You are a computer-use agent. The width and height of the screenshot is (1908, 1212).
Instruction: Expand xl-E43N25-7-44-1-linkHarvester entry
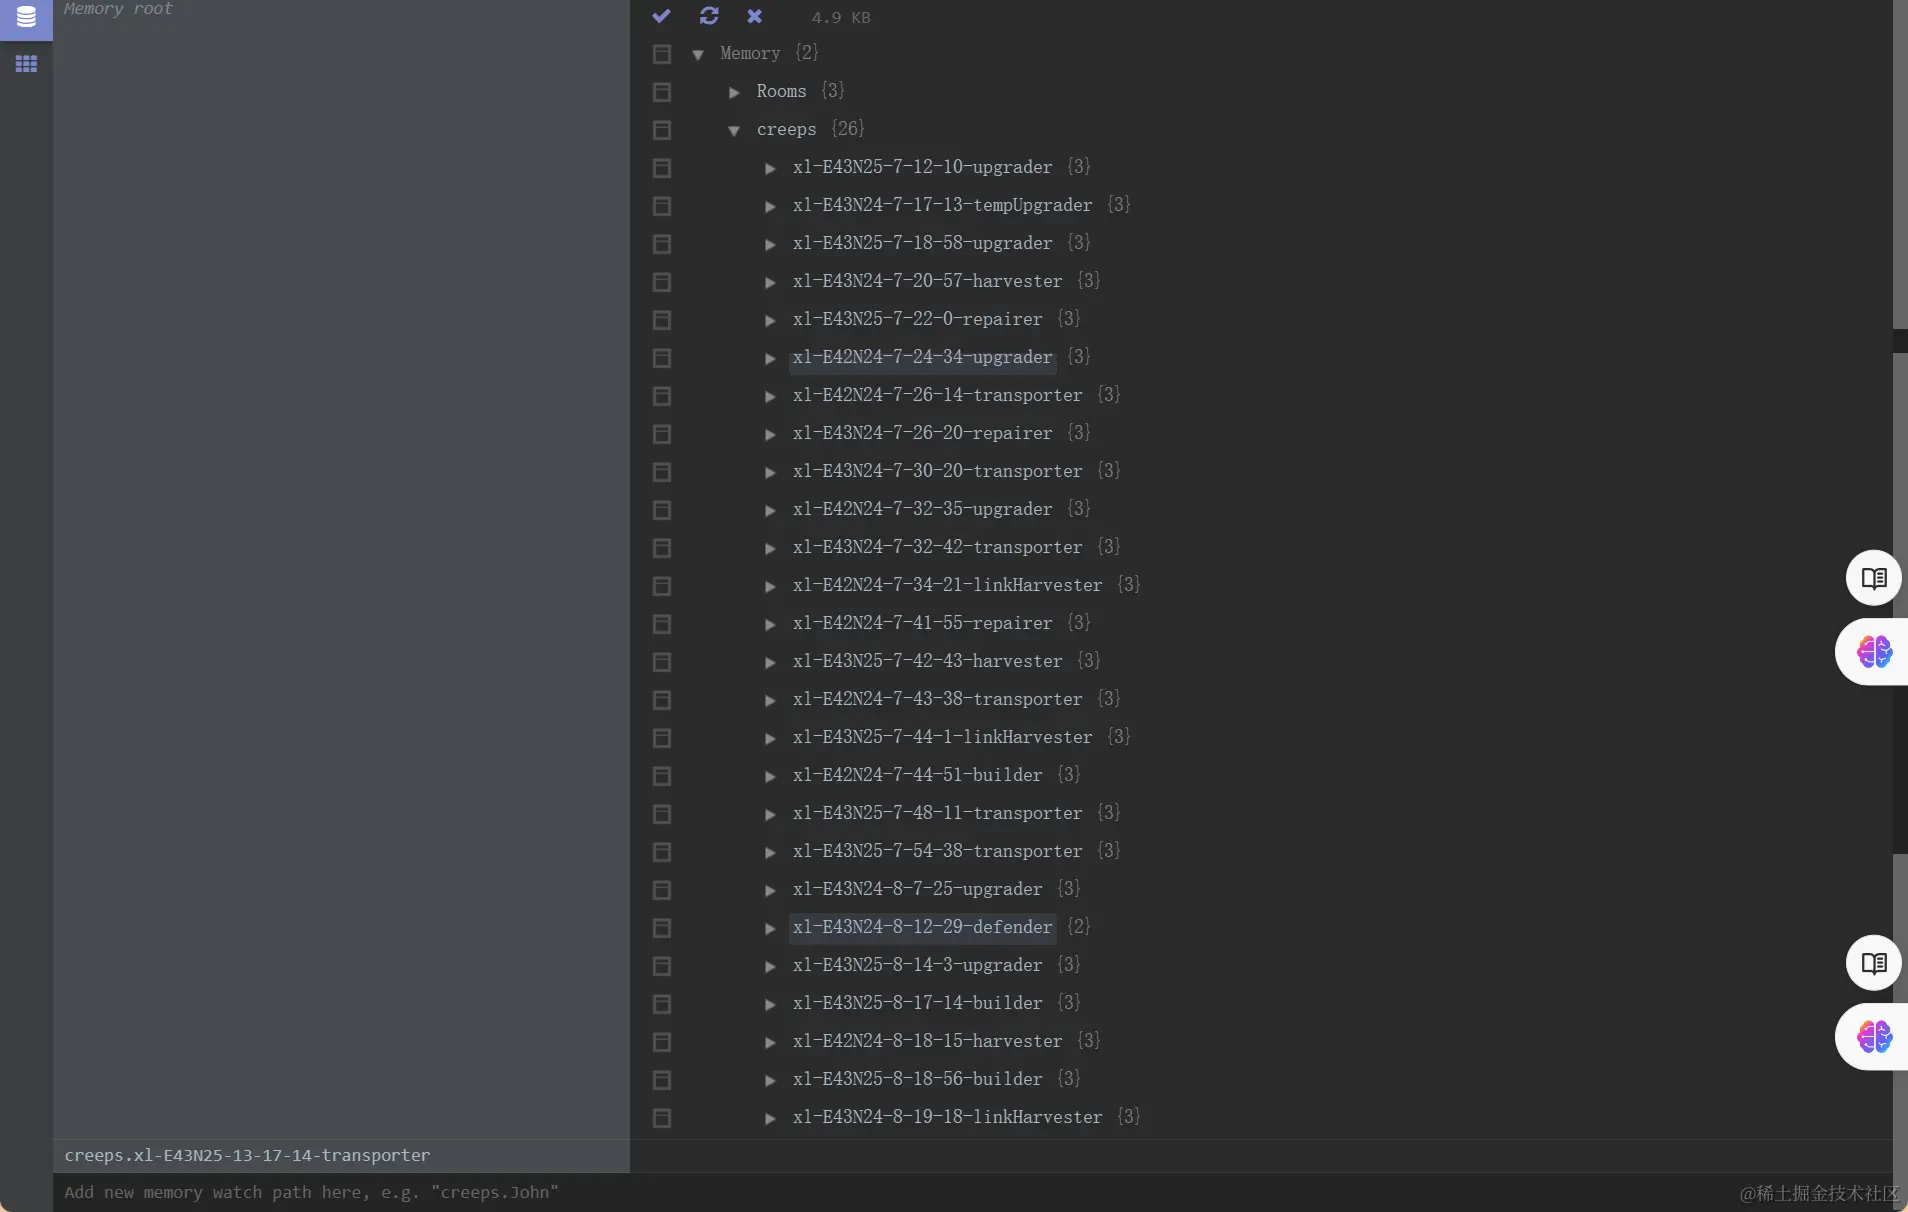coord(770,738)
